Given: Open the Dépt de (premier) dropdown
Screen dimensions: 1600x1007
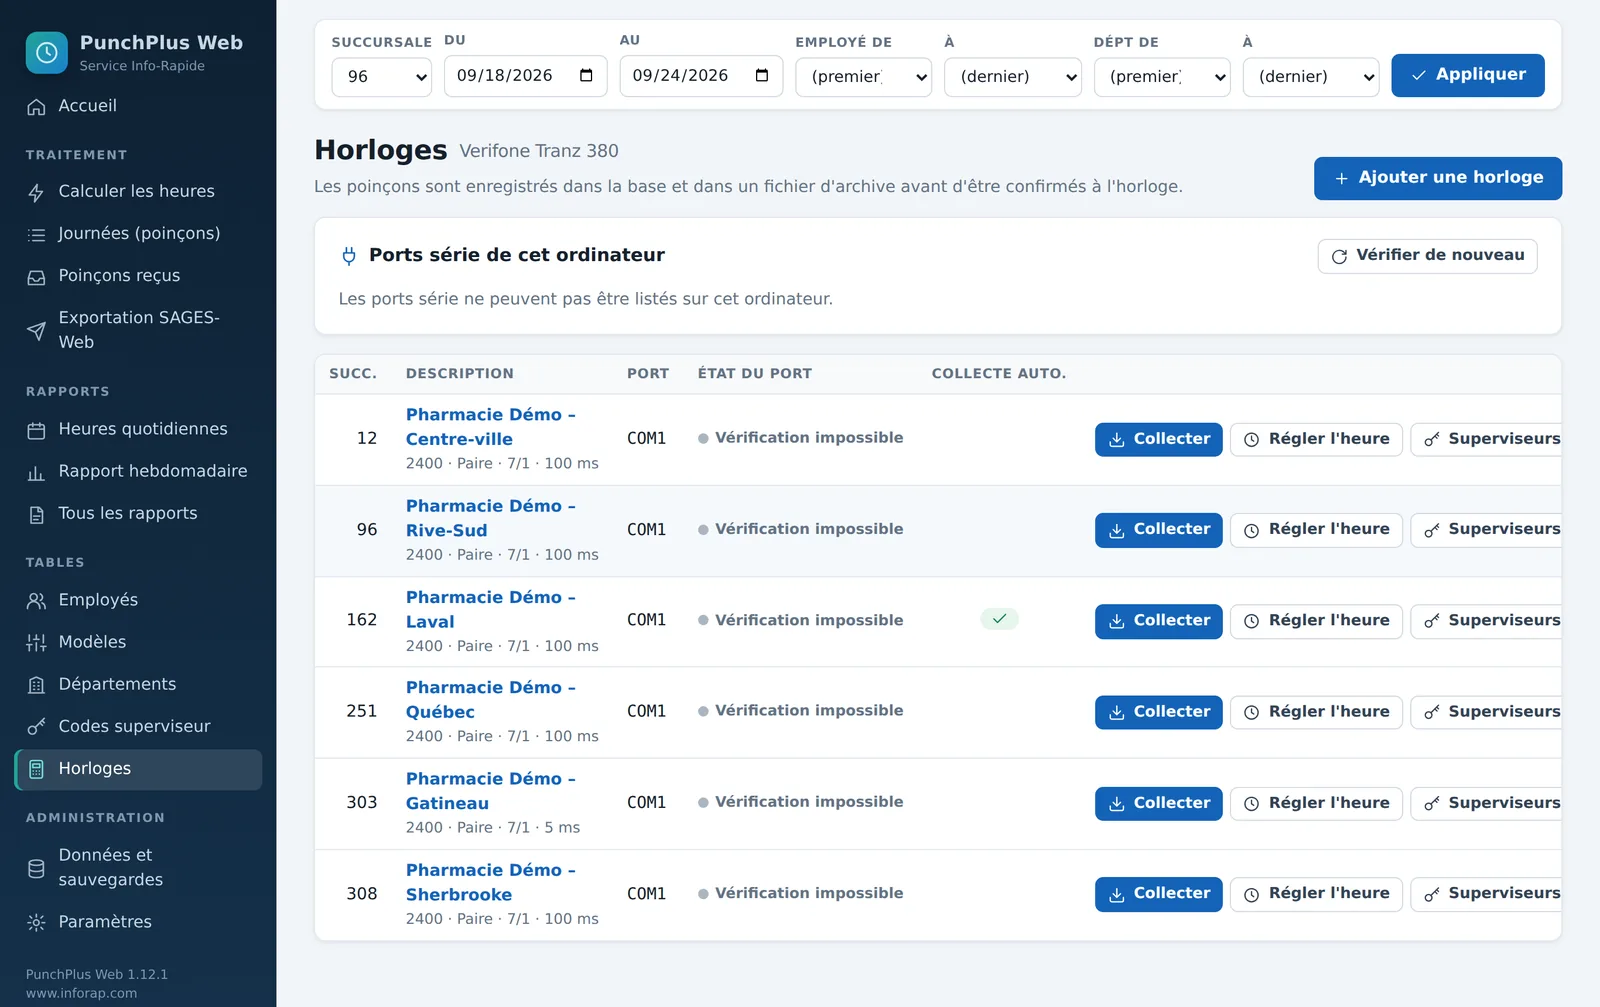Looking at the screenshot, I should [1162, 76].
